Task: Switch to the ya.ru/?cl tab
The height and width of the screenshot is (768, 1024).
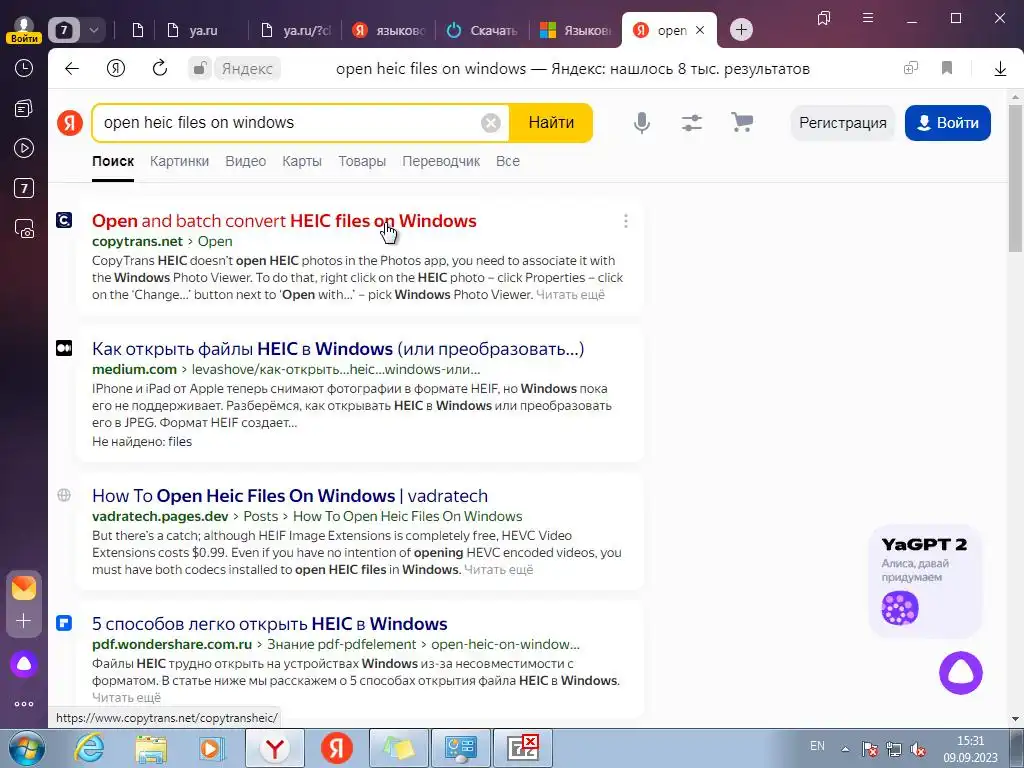Action: (x=296, y=30)
